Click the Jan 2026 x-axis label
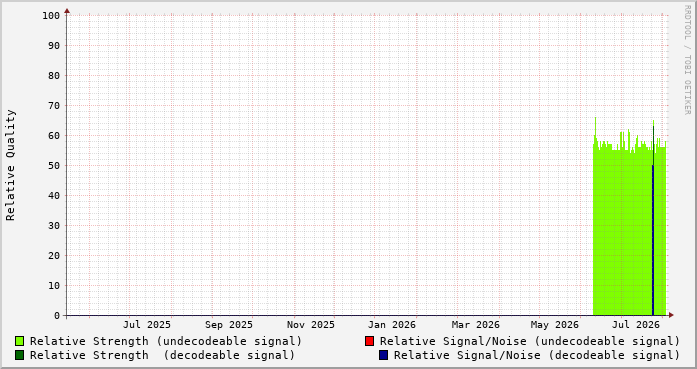The width and height of the screenshot is (697, 369). pyautogui.click(x=392, y=325)
